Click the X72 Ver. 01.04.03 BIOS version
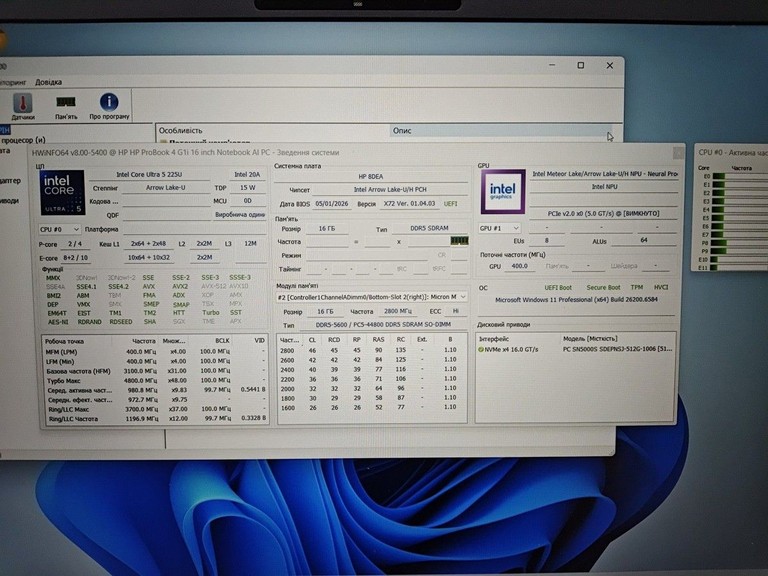768x576 pixels. coord(409,203)
